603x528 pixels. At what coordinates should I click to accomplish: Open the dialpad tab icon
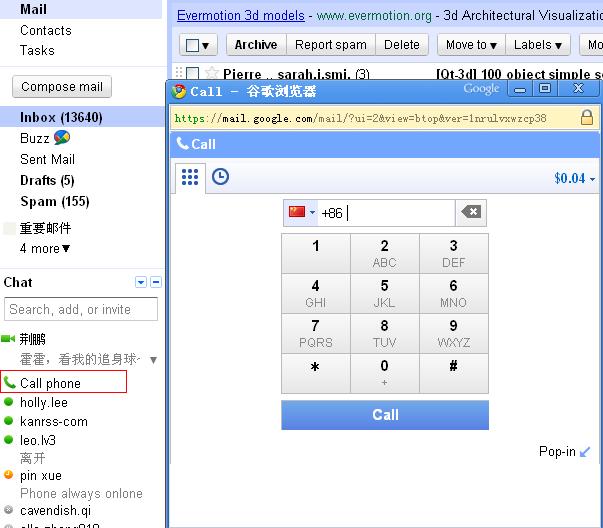coord(190,177)
